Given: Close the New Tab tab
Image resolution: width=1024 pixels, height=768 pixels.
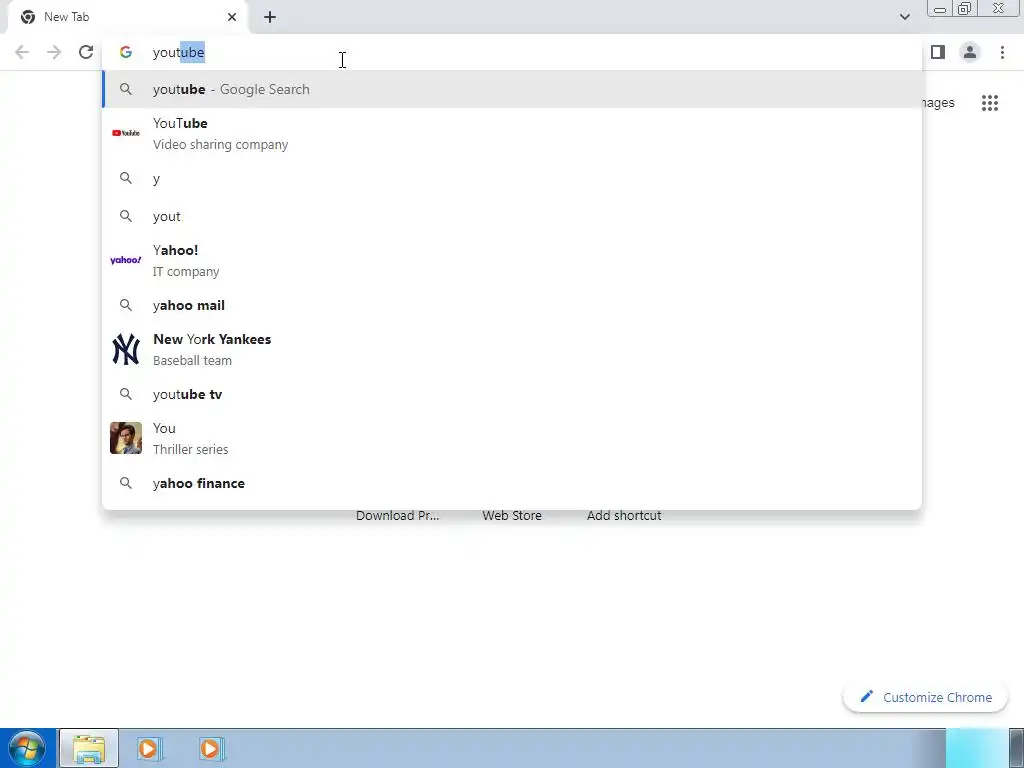Looking at the screenshot, I should pyautogui.click(x=232, y=17).
